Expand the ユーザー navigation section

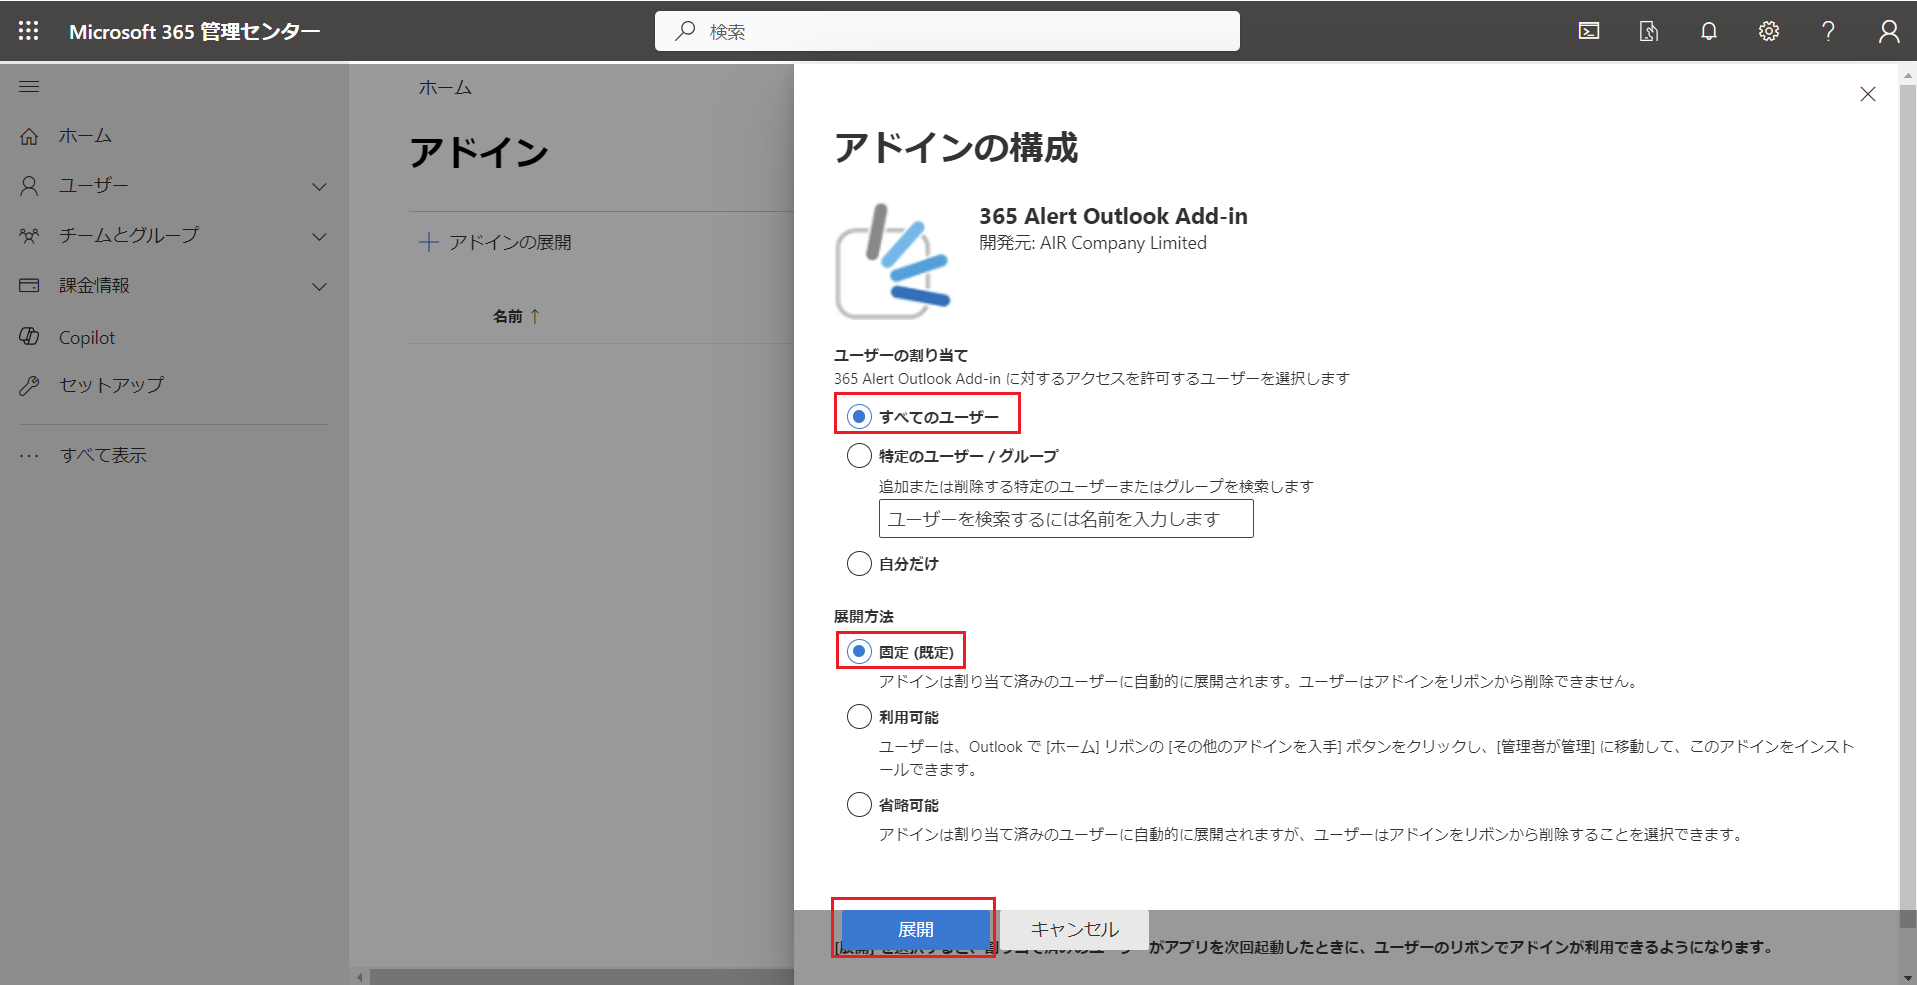[x=319, y=186]
